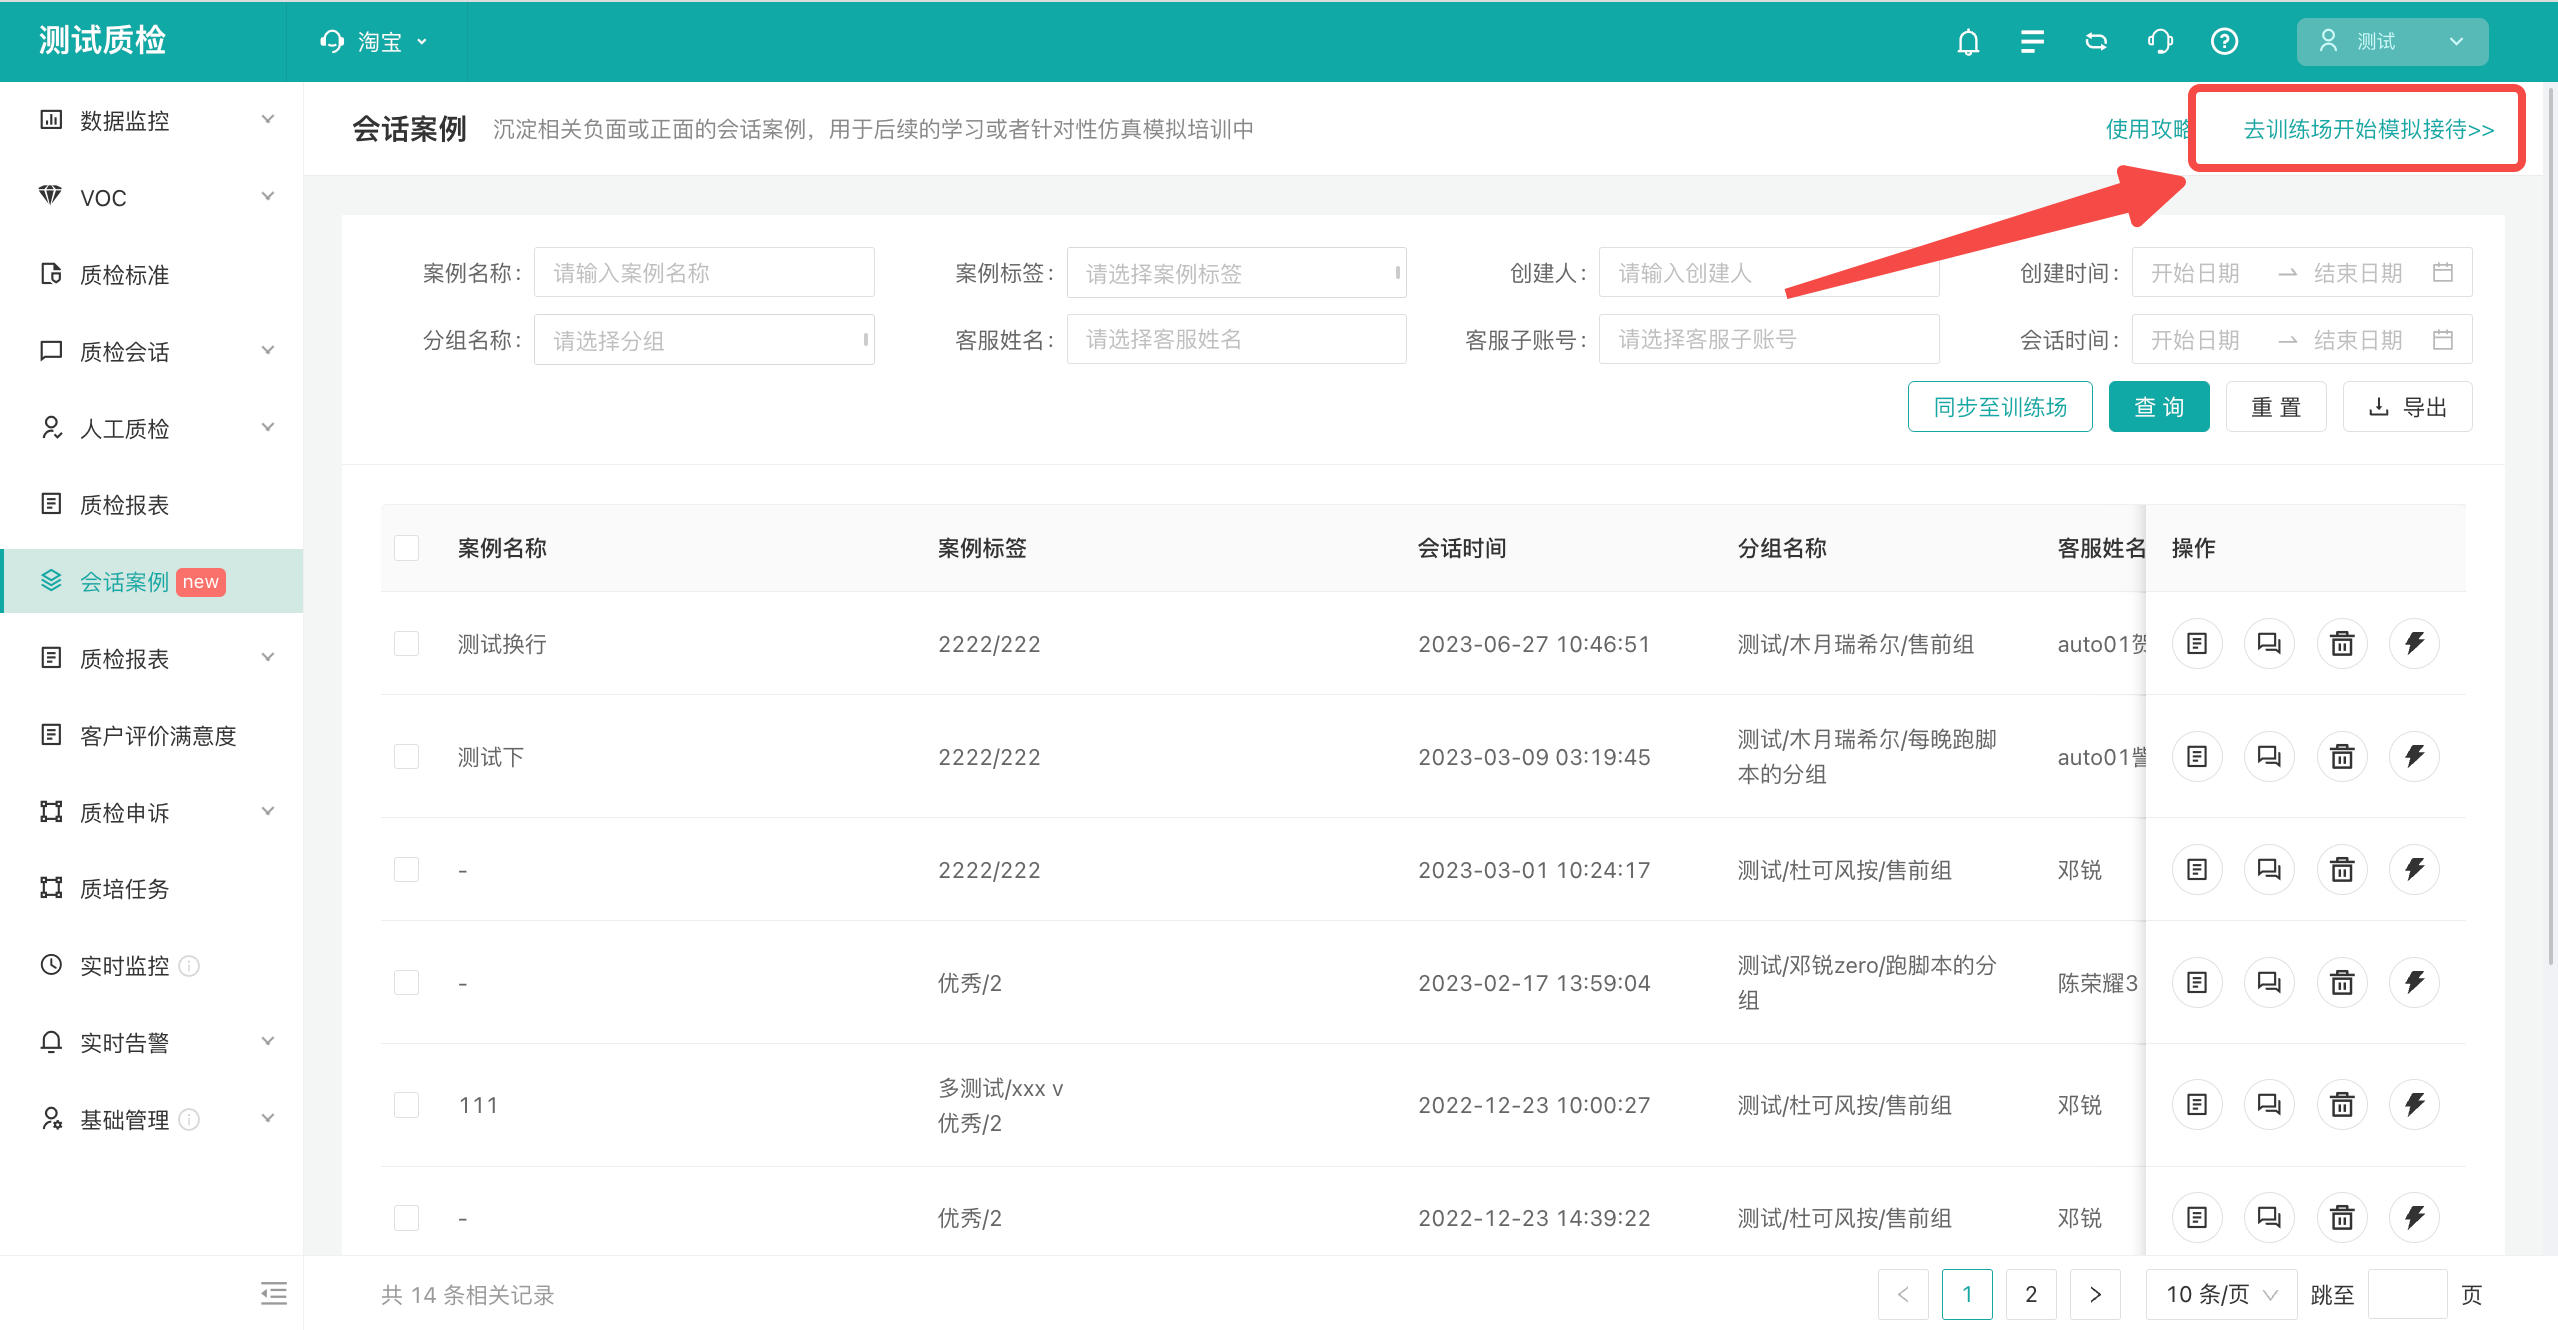Viewport: 2558px width, 1330px height.
Task: Check the box for the 111 row
Action: [406, 1104]
